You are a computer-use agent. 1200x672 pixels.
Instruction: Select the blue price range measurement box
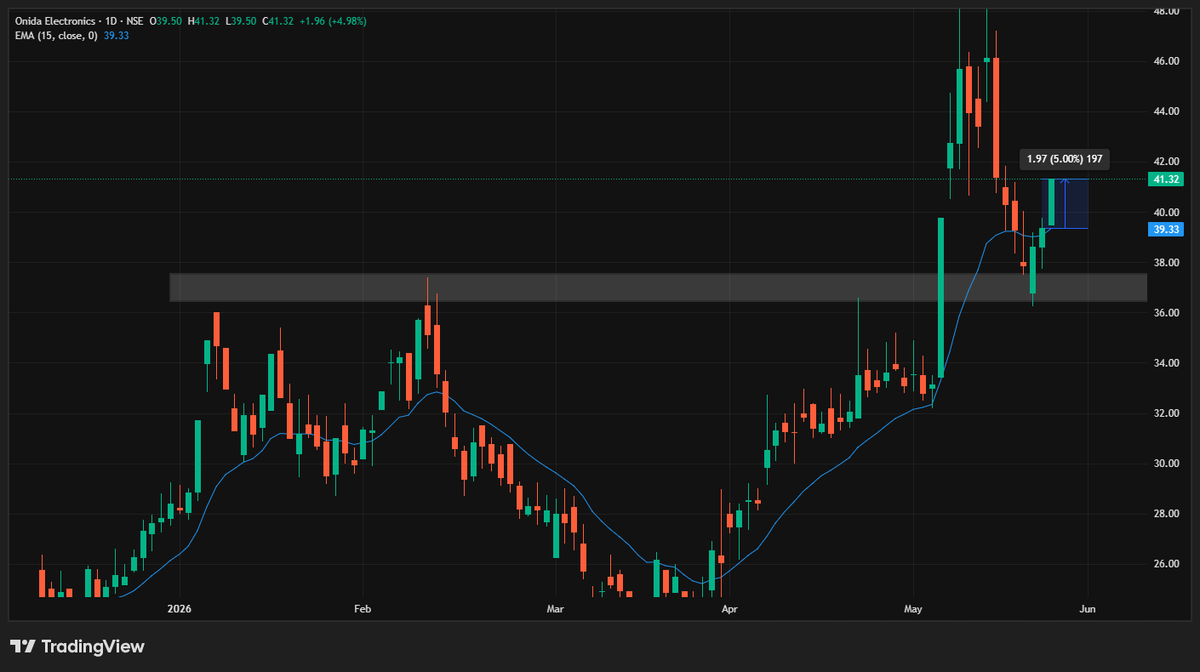(x=1064, y=204)
